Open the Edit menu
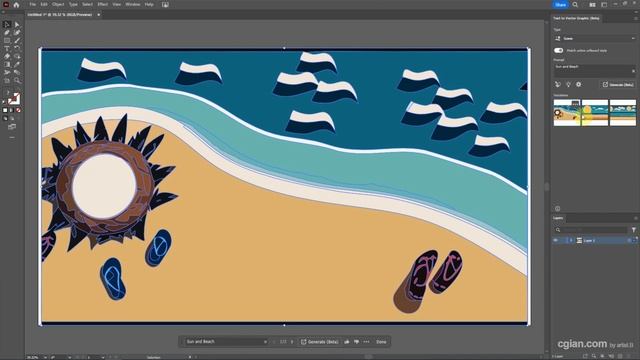The height and width of the screenshot is (360, 640). pos(44,4)
